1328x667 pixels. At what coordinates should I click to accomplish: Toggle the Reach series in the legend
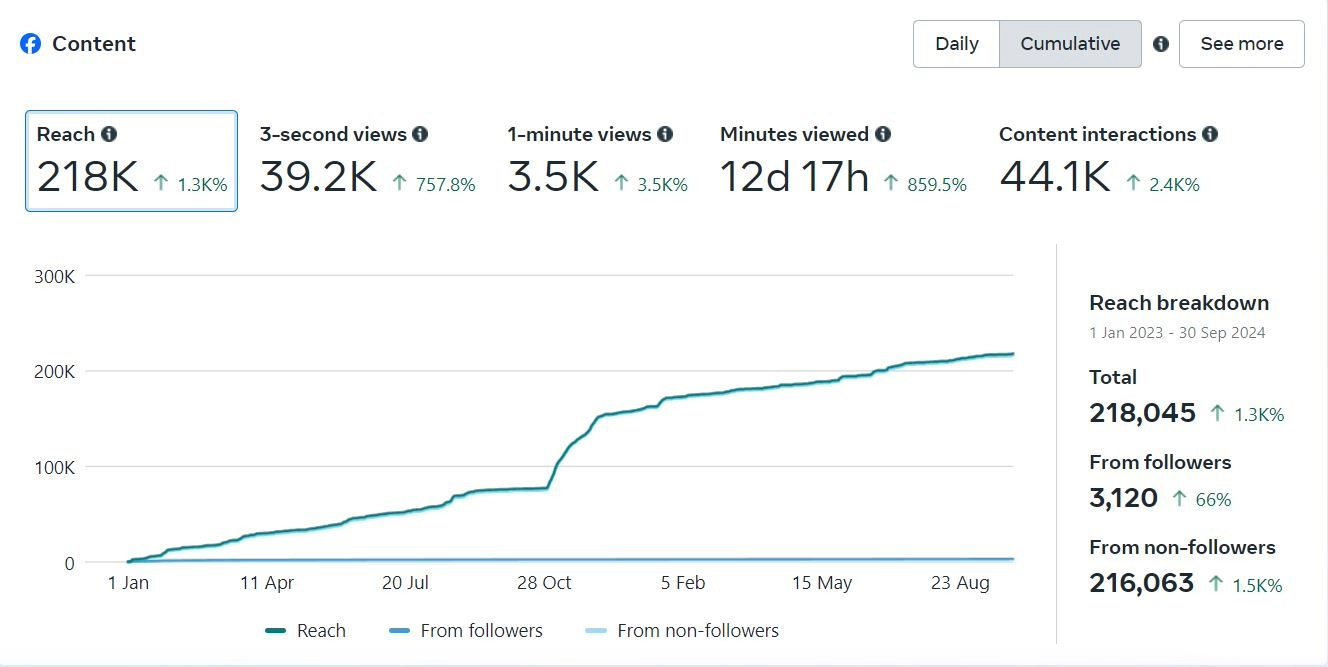[306, 631]
